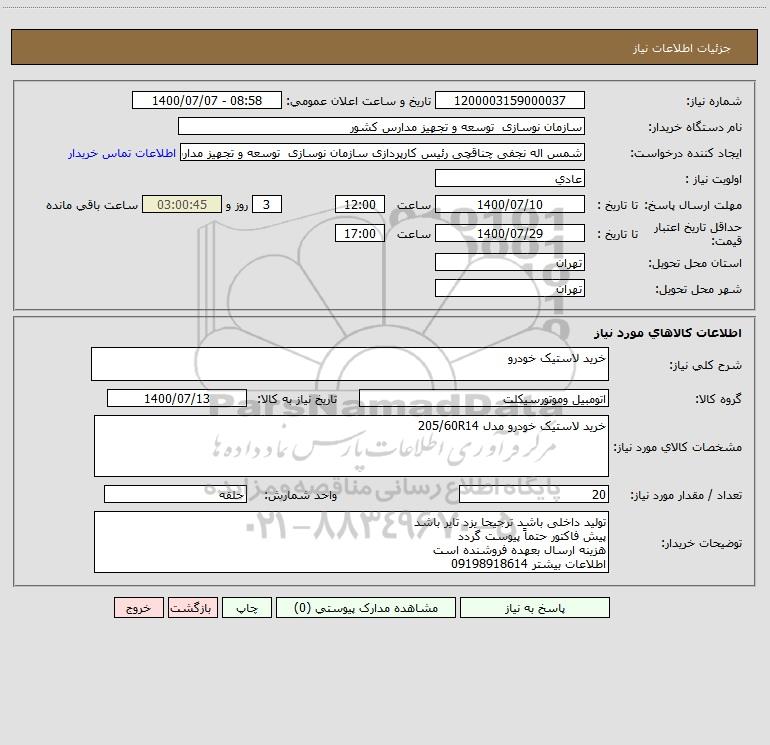This screenshot has width=770, height=745.
Task: Click the countdown timer 03:00:45
Action: point(182,204)
